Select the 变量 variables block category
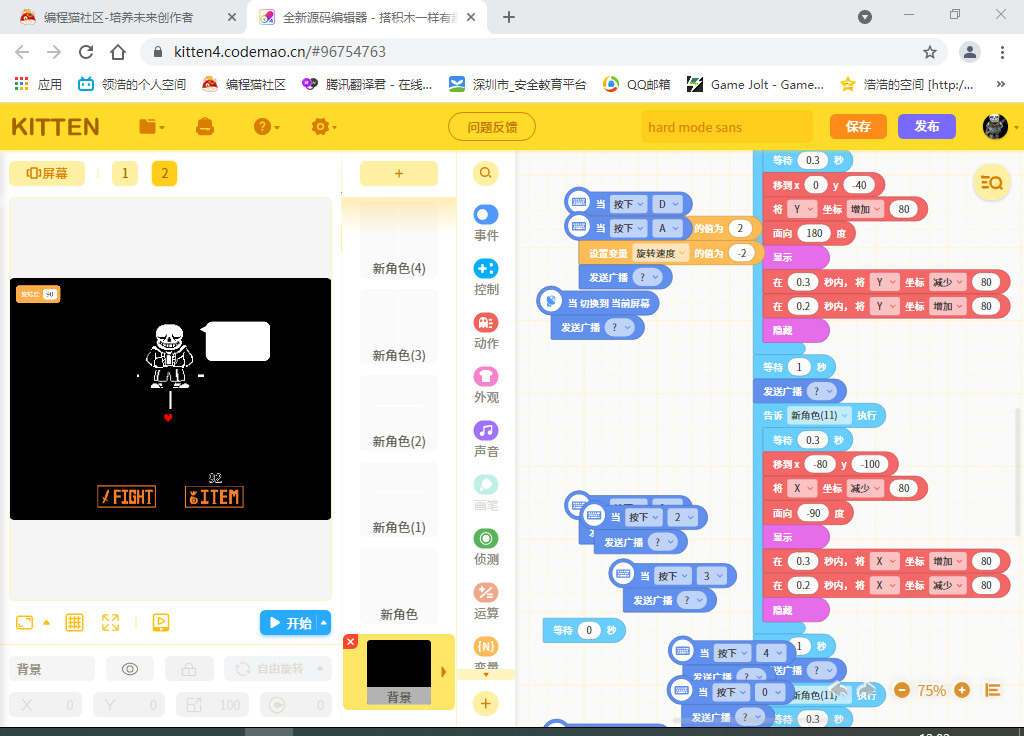Viewport: 1024px width, 736px height. tap(486, 653)
